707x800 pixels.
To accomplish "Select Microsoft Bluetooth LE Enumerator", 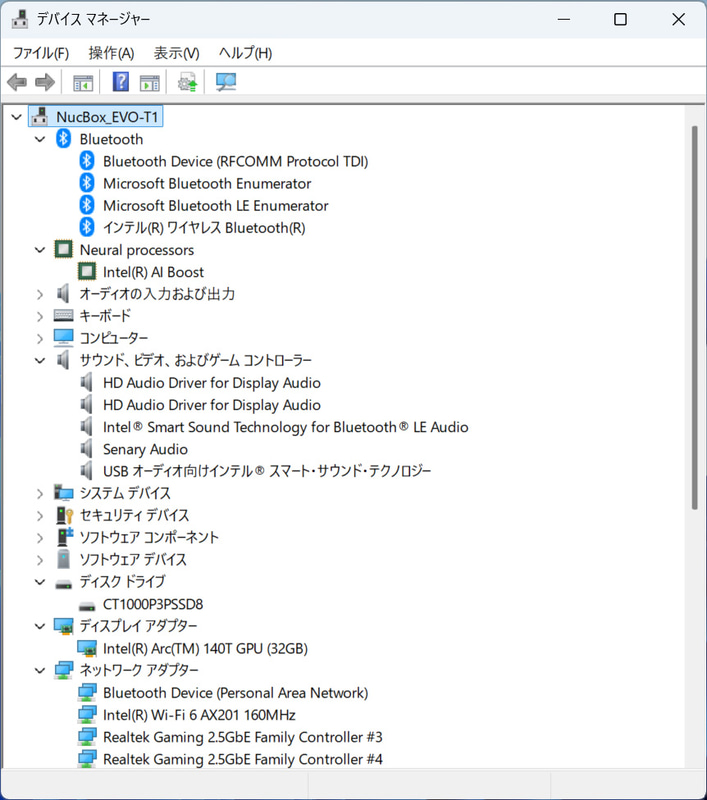I will click(x=216, y=206).
